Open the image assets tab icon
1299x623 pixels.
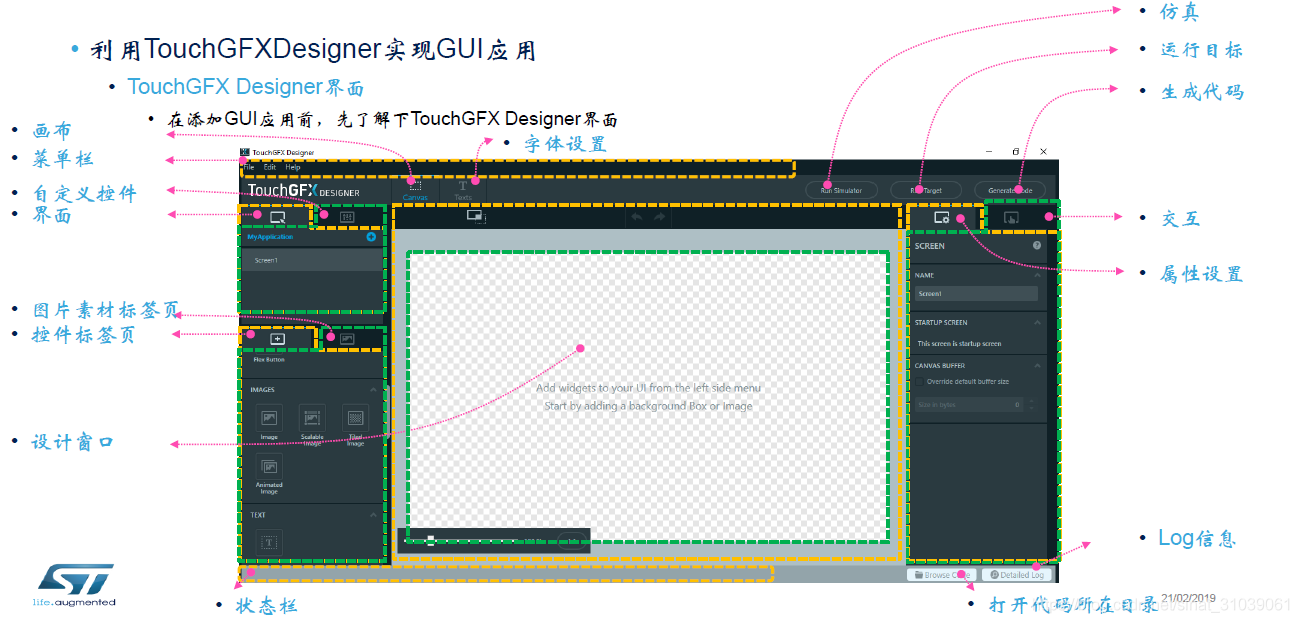[347, 339]
